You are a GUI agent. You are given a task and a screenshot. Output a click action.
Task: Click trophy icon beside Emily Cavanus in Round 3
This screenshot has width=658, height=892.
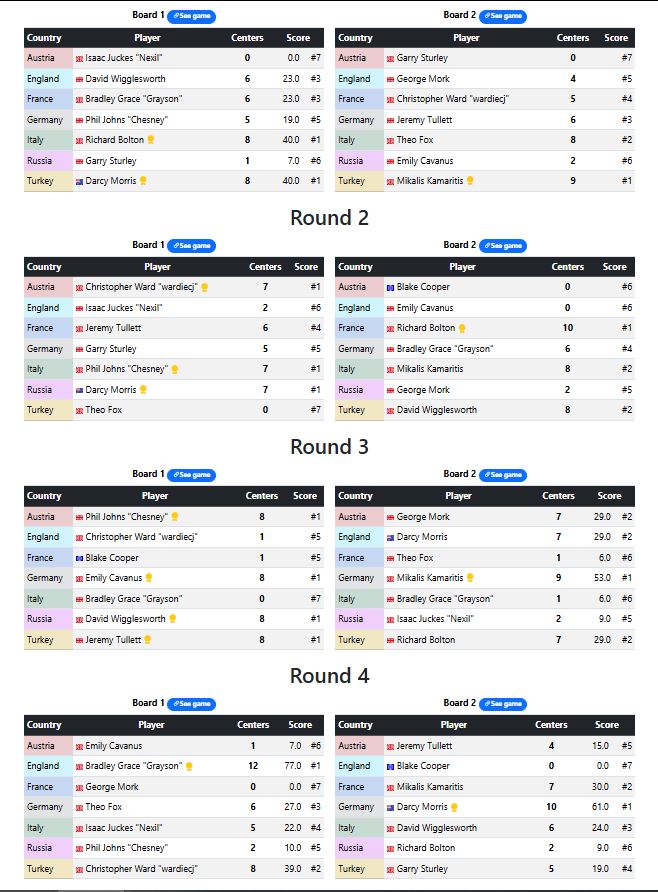pos(149,578)
